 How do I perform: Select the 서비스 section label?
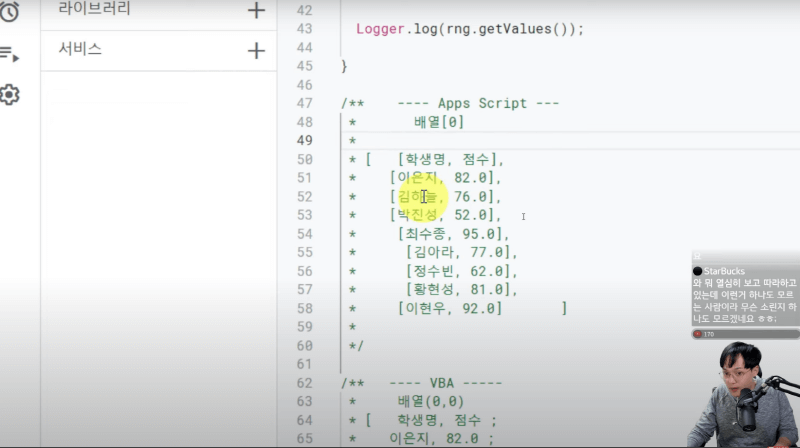tap(80, 49)
